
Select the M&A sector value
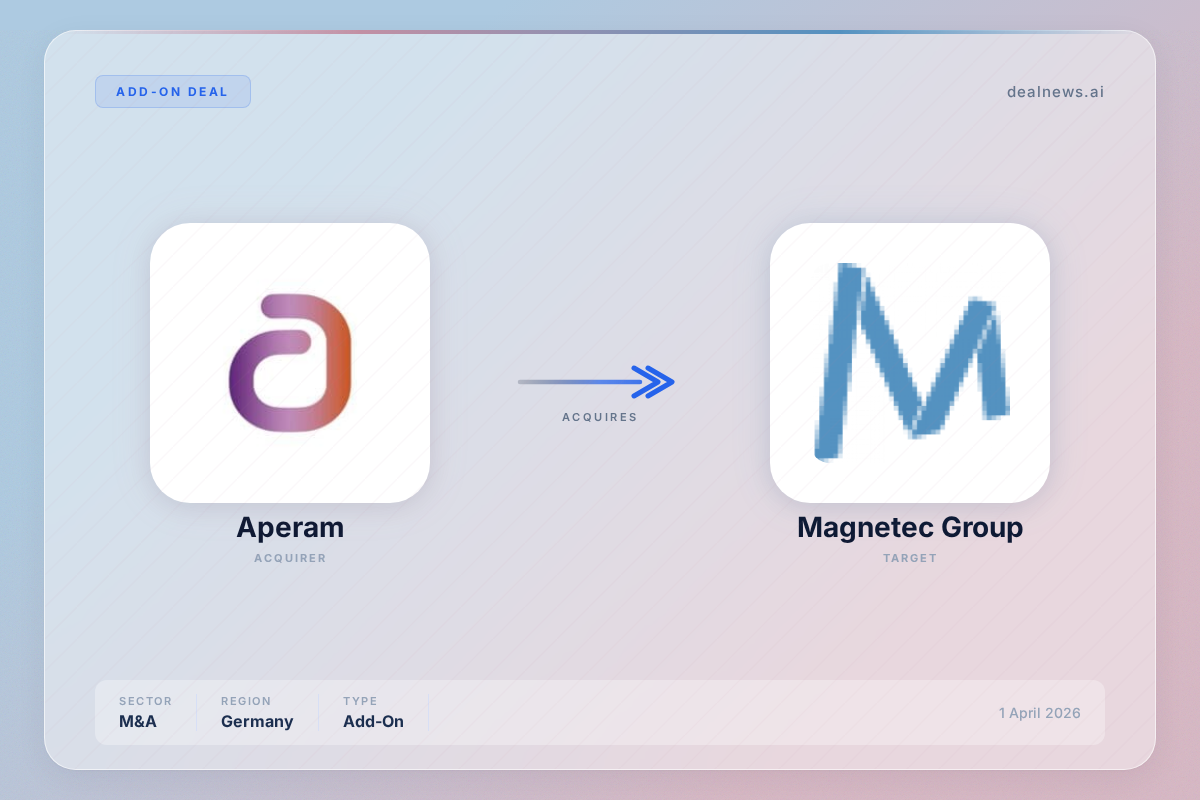tap(138, 721)
